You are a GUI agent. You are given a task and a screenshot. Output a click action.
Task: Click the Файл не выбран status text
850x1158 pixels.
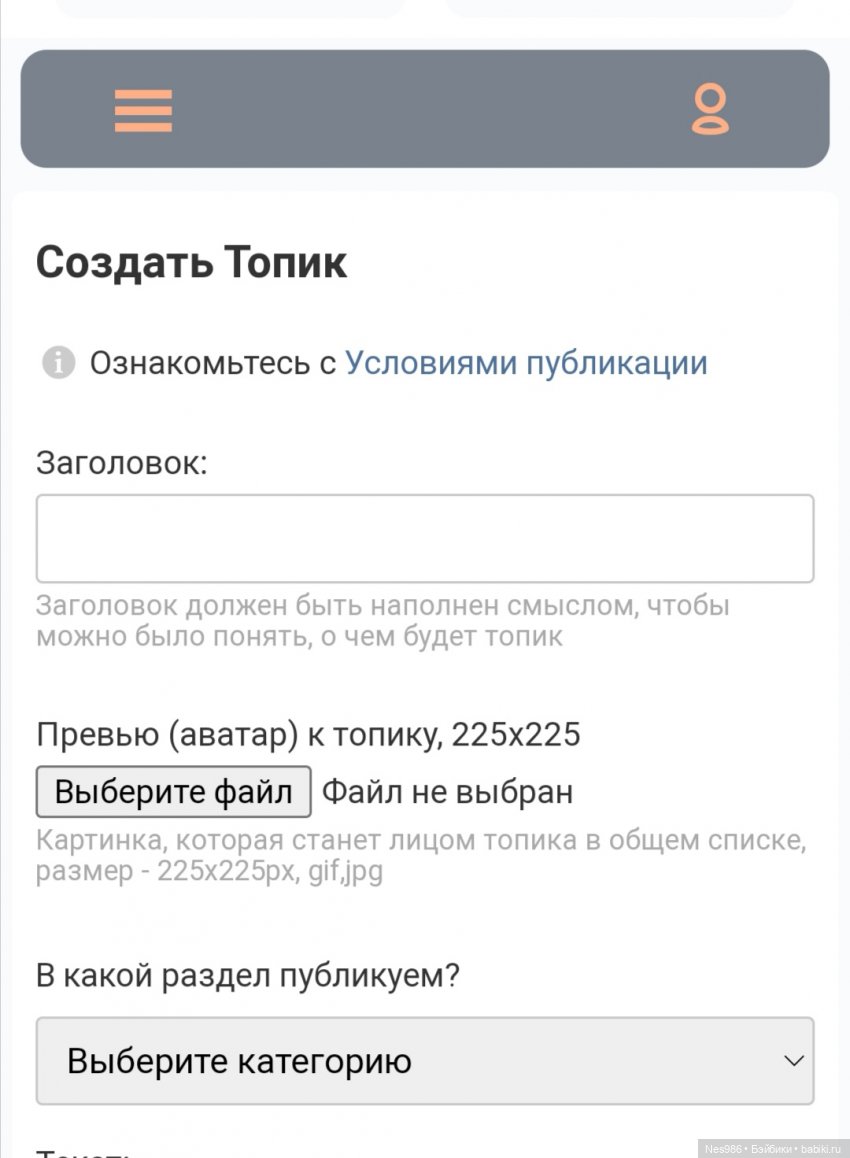[x=447, y=792]
